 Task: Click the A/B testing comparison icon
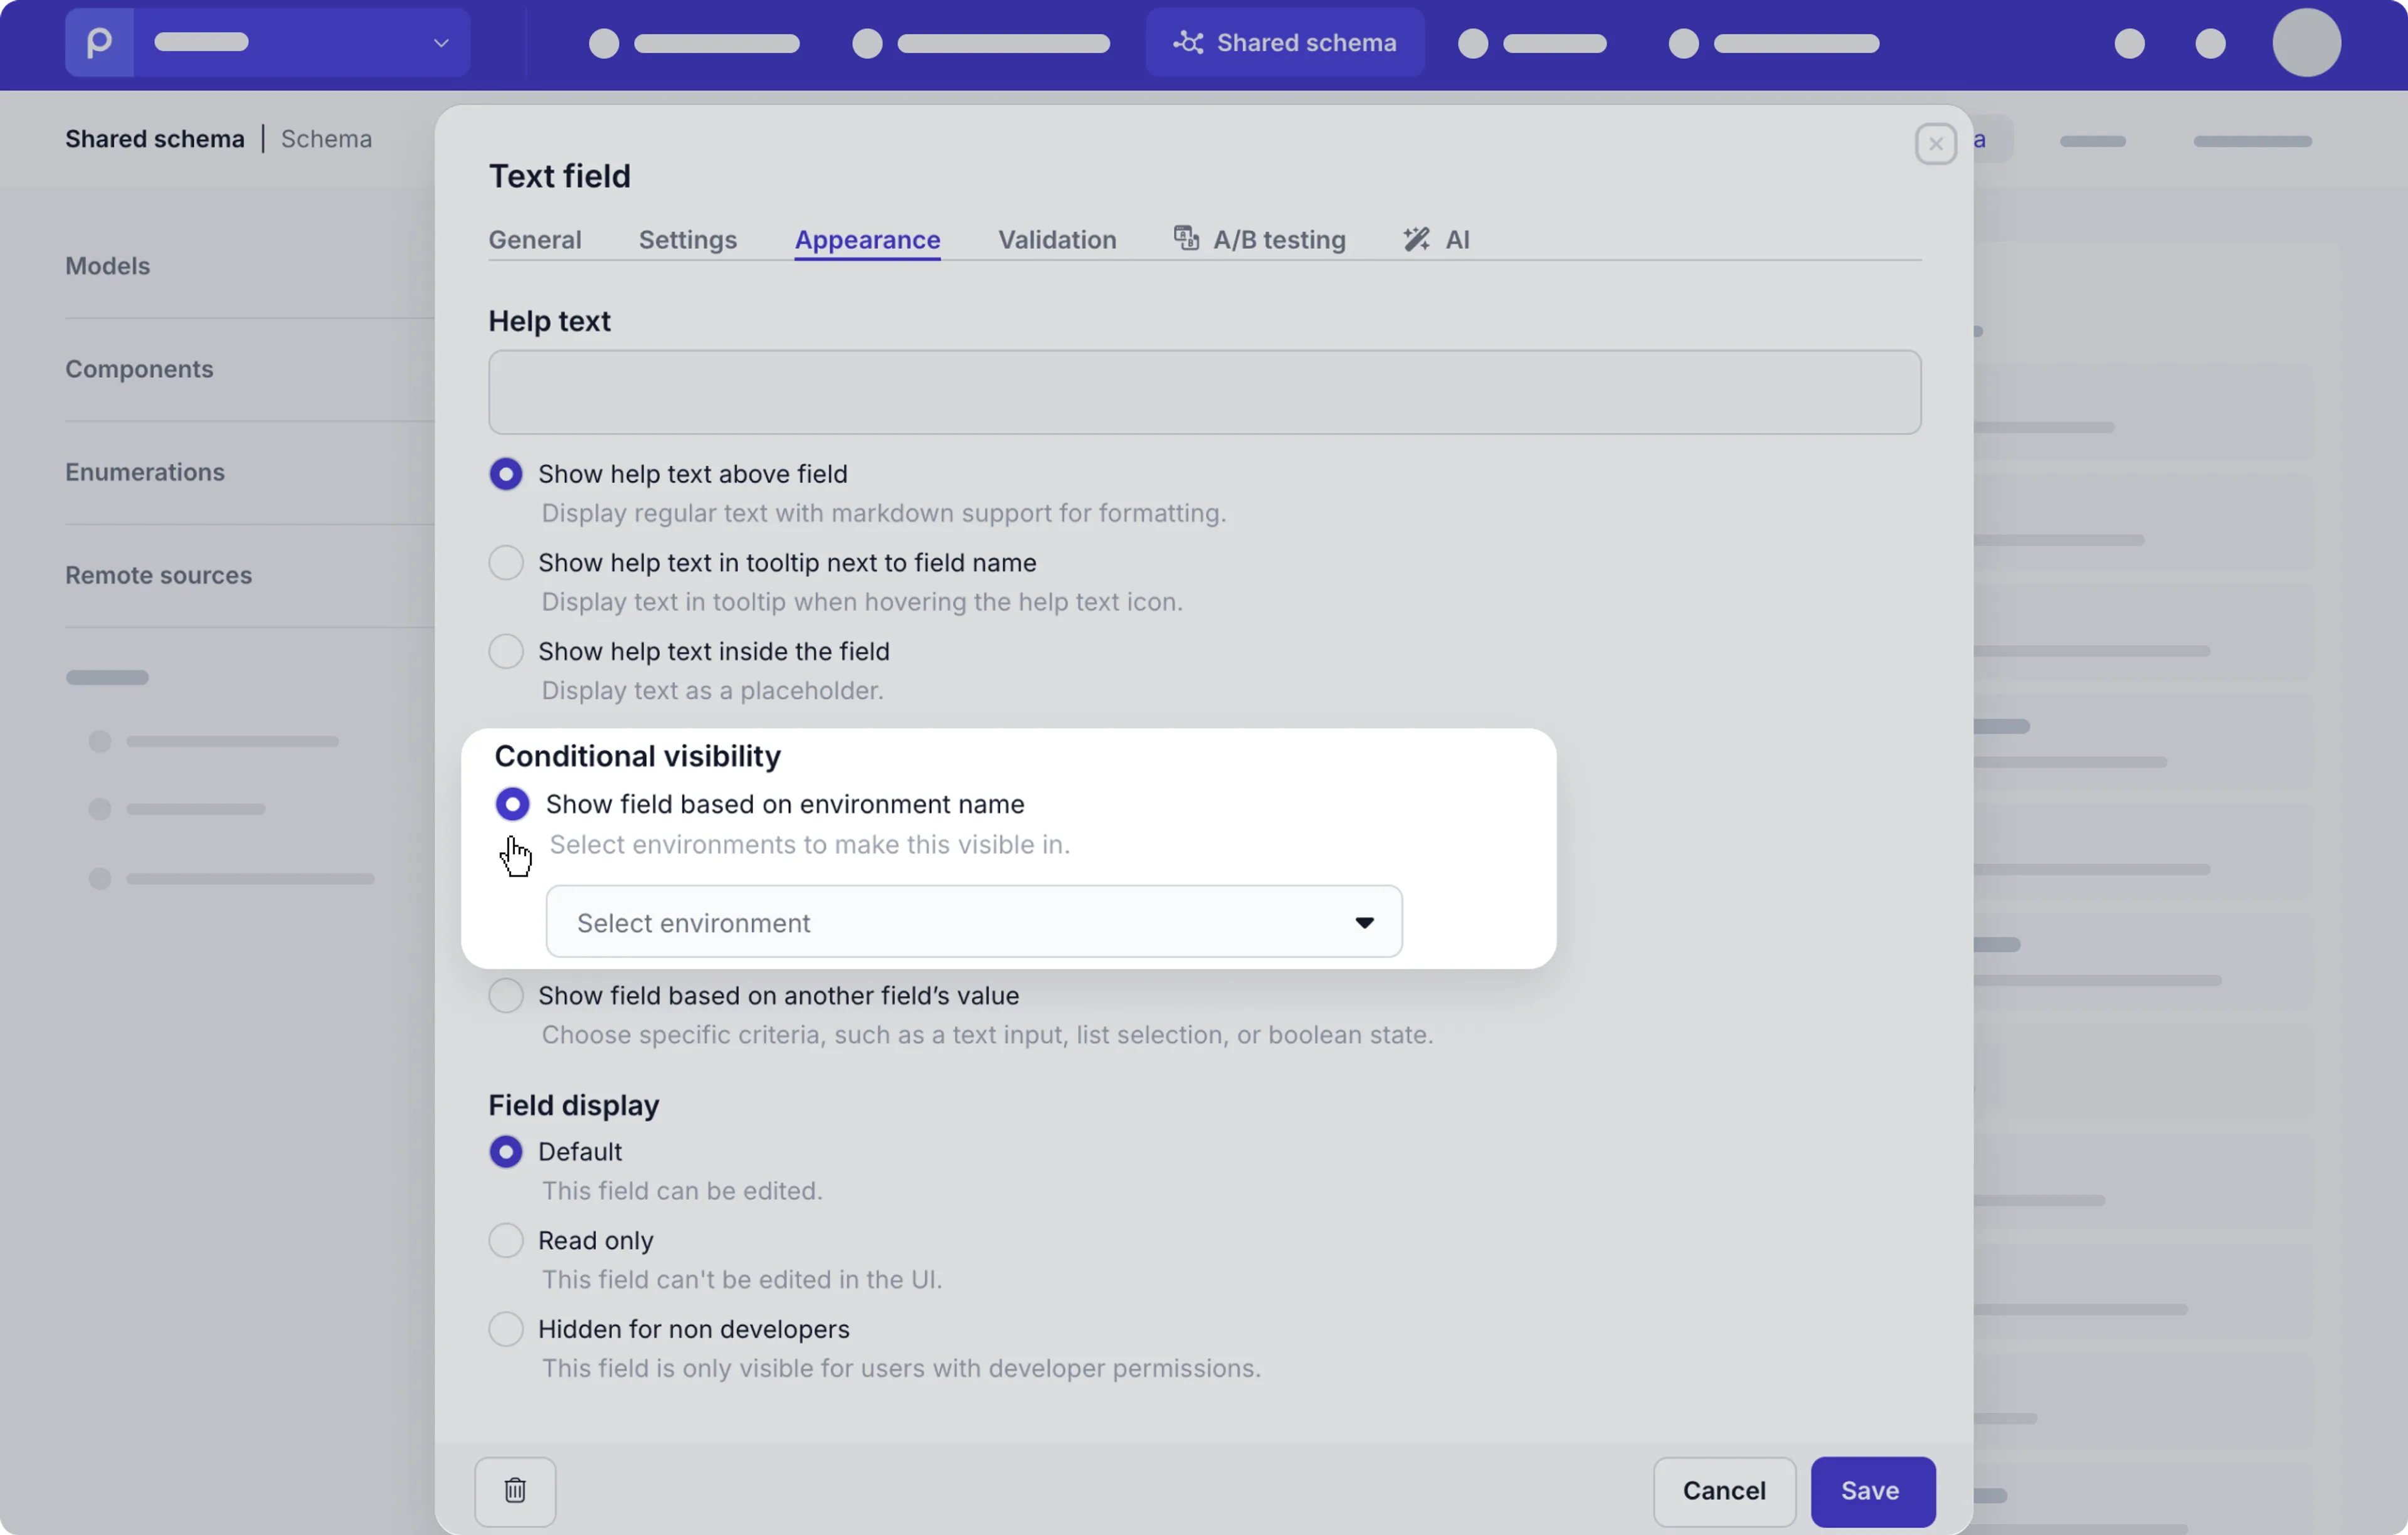click(x=1186, y=239)
